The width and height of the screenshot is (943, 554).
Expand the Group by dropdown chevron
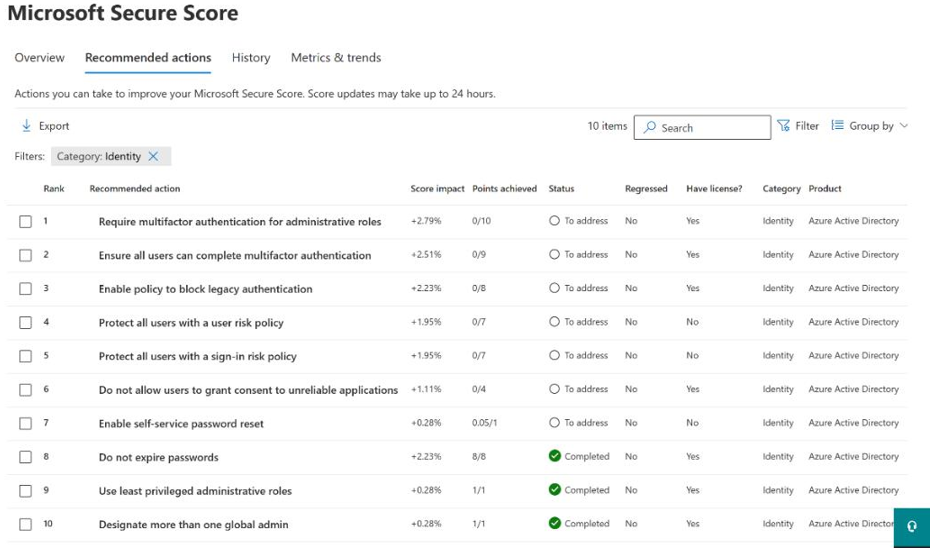[903, 126]
